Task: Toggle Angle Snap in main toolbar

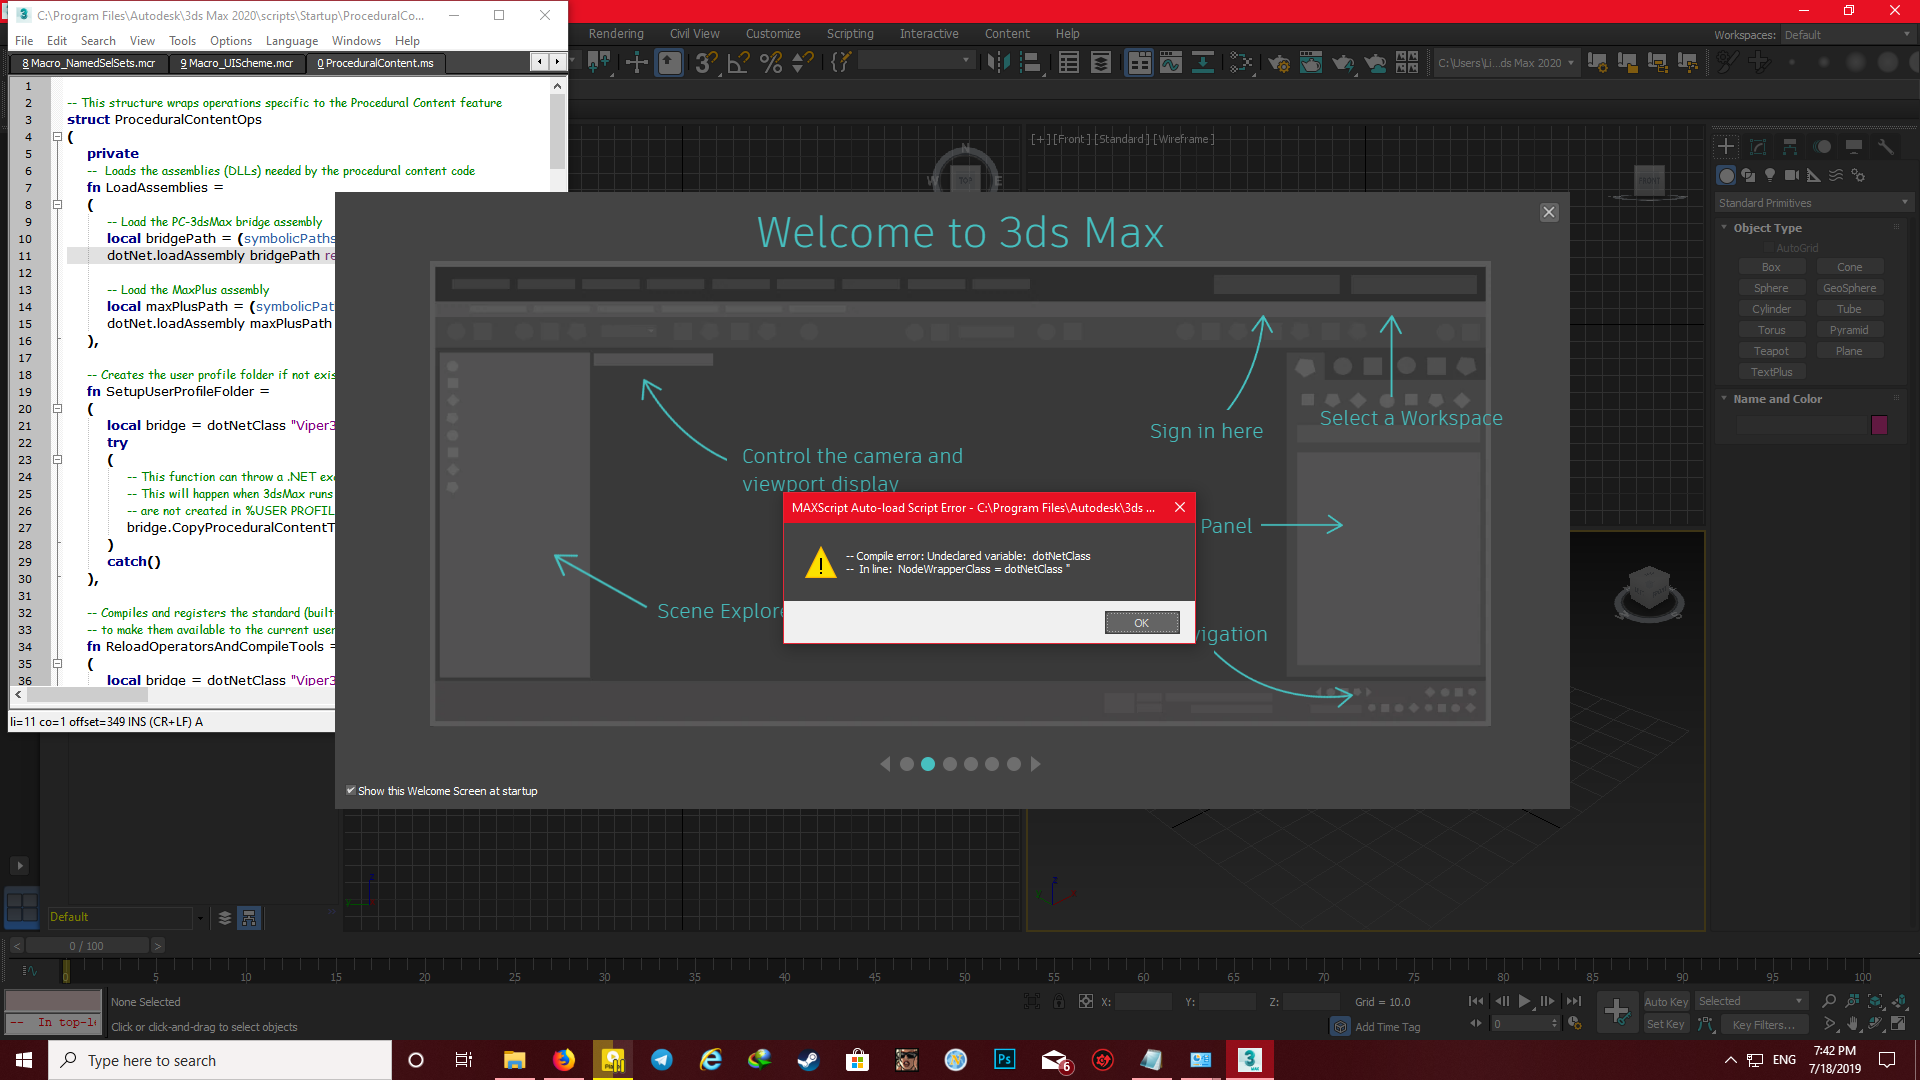Action: tap(739, 63)
